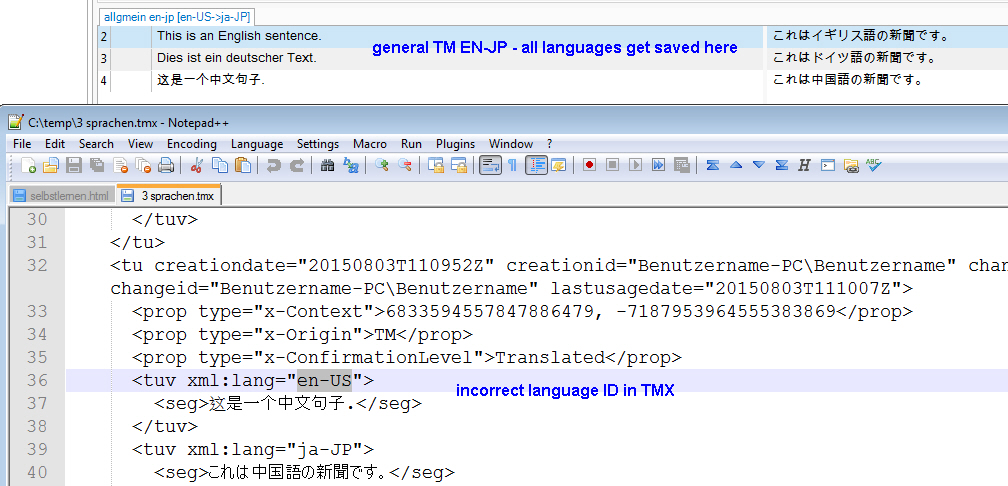Click the New file toolbar icon

pyautogui.click(x=28, y=166)
